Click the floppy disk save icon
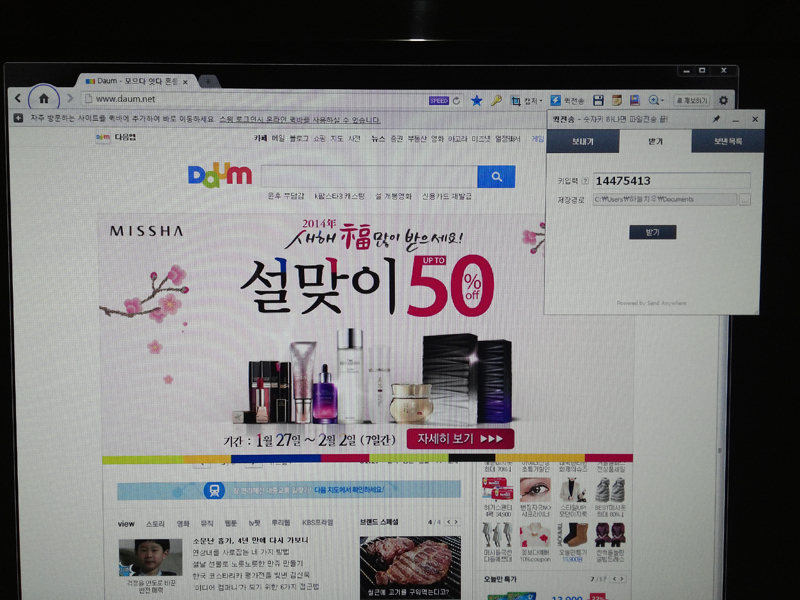Image resolution: width=800 pixels, height=600 pixels. coord(598,101)
